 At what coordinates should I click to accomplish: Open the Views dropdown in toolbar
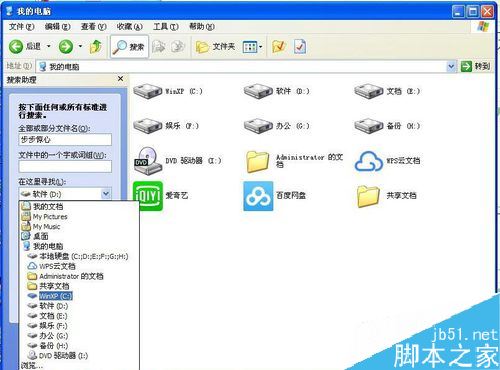pyautogui.click(x=252, y=47)
